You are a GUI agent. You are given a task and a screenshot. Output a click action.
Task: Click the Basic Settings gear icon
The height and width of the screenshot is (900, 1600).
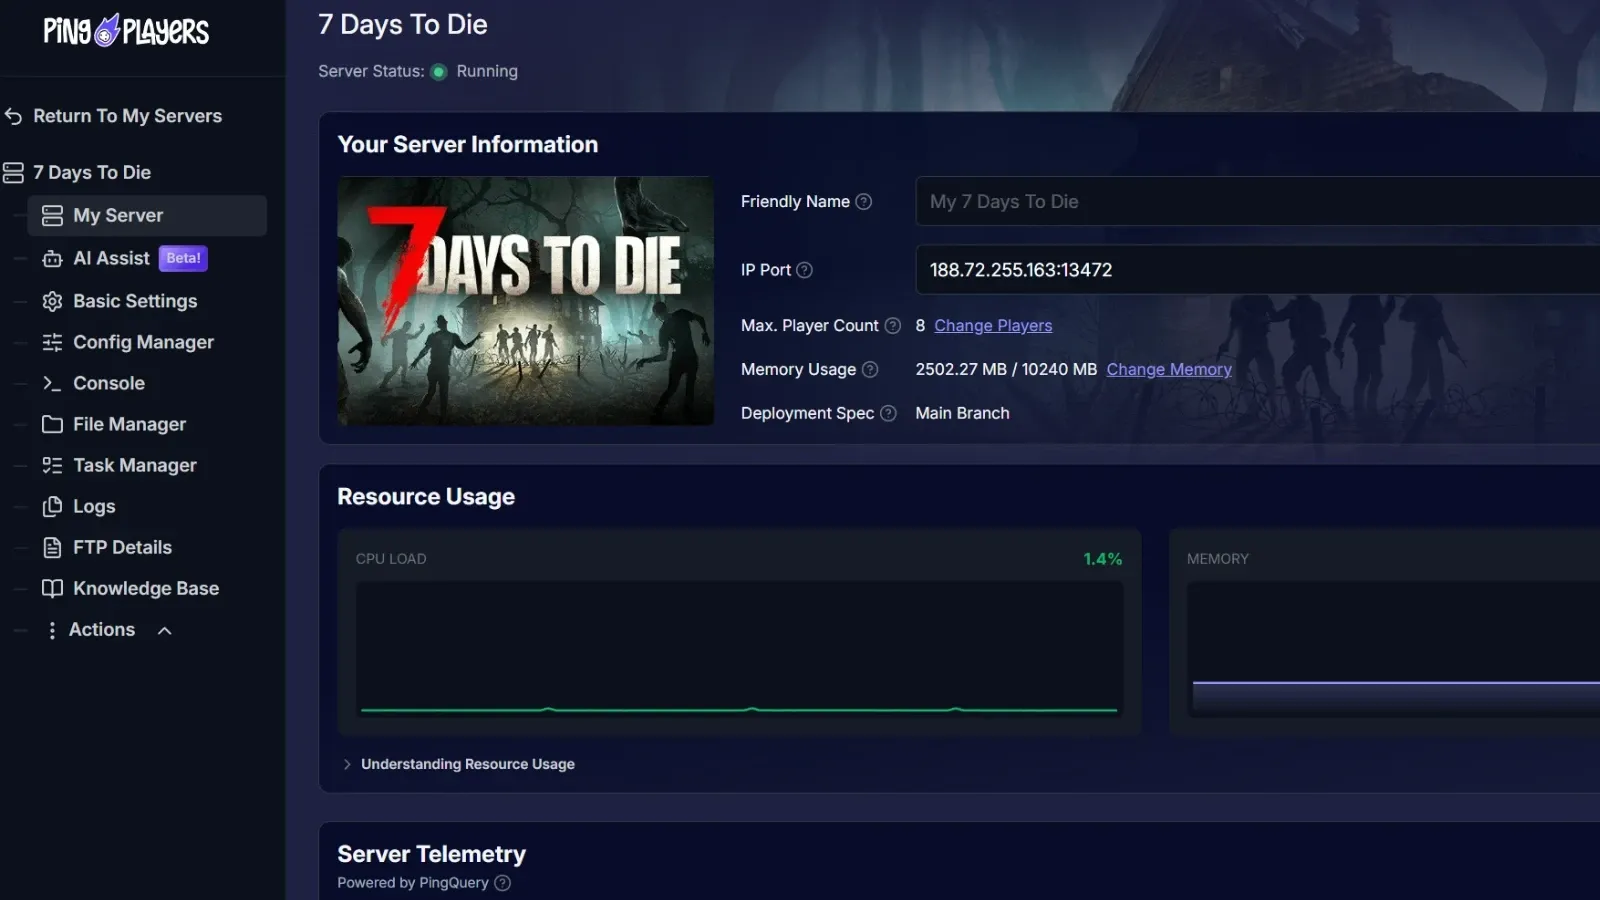click(x=52, y=301)
